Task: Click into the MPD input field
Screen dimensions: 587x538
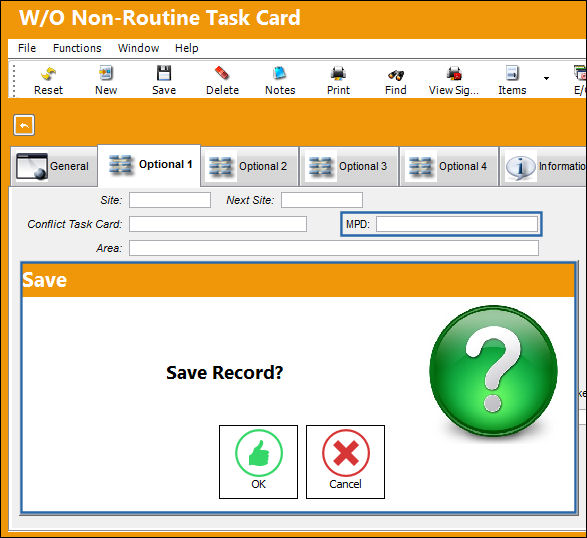Action: pos(457,224)
